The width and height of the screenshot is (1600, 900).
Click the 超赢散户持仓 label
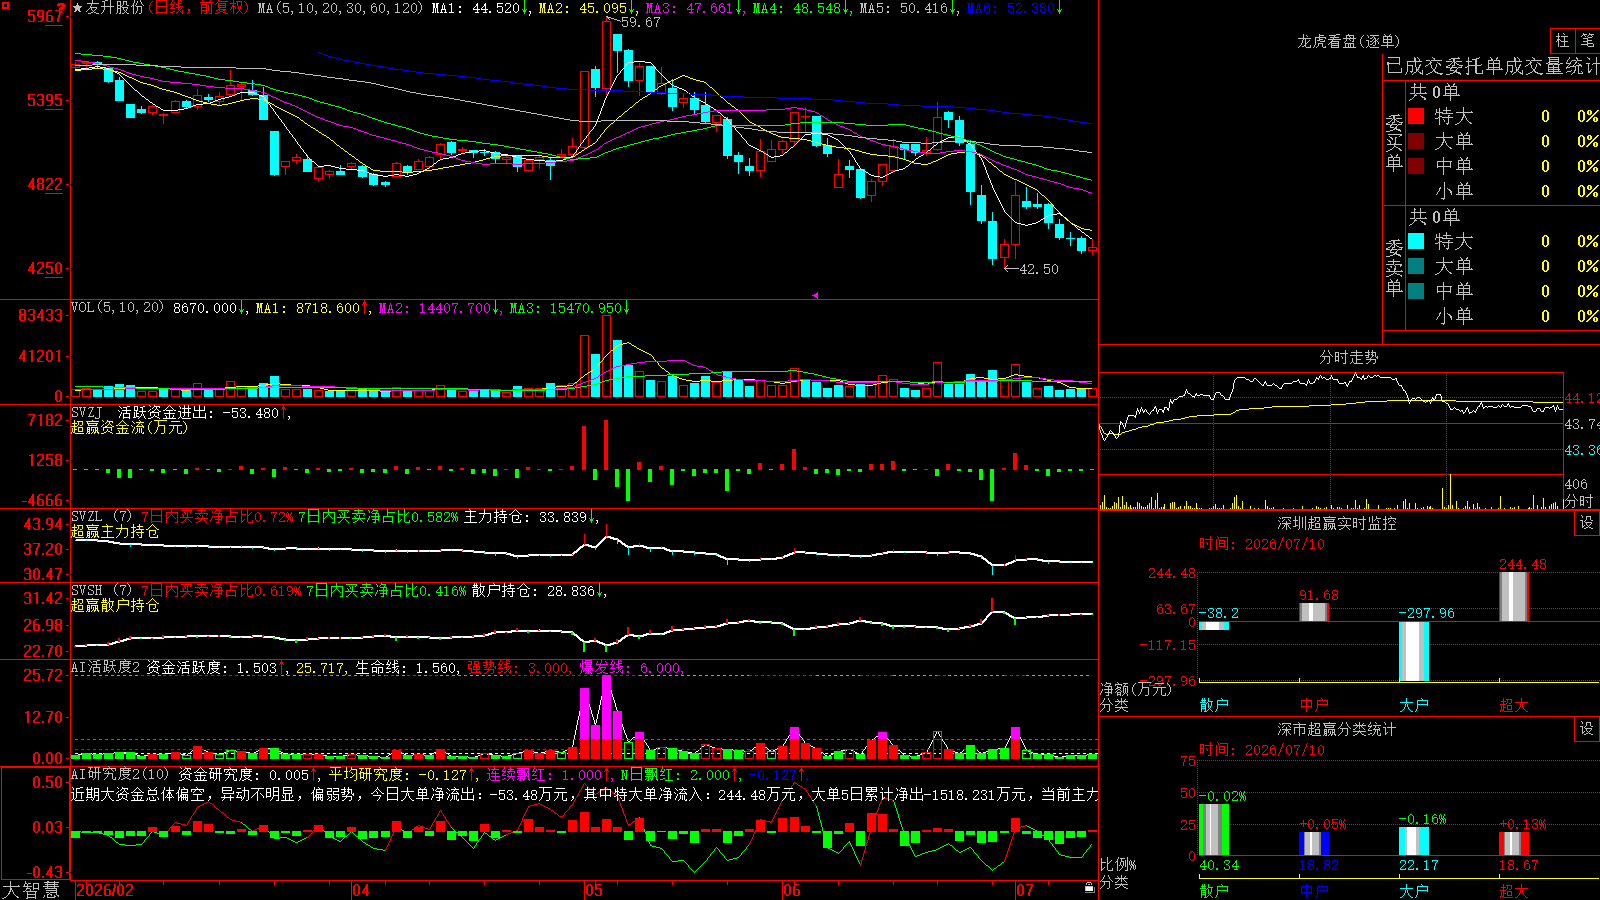[x=115, y=605]
